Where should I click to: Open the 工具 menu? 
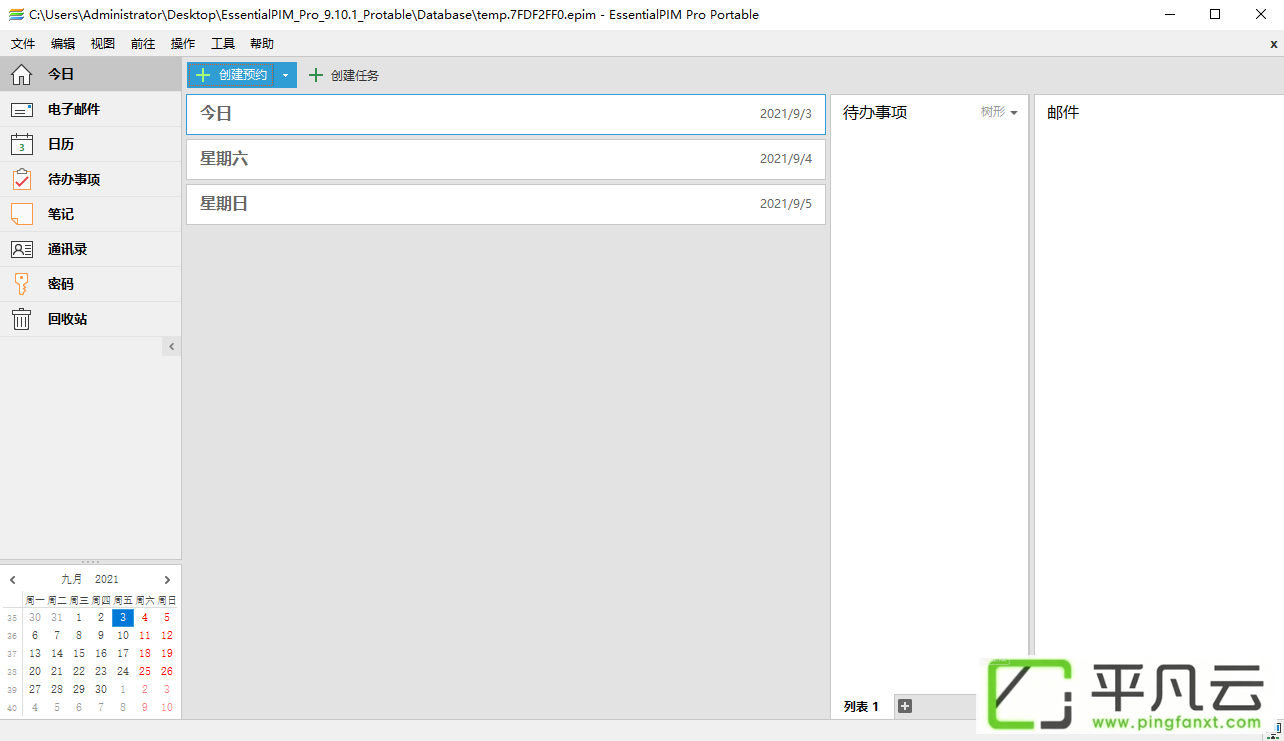coord(223,44)
